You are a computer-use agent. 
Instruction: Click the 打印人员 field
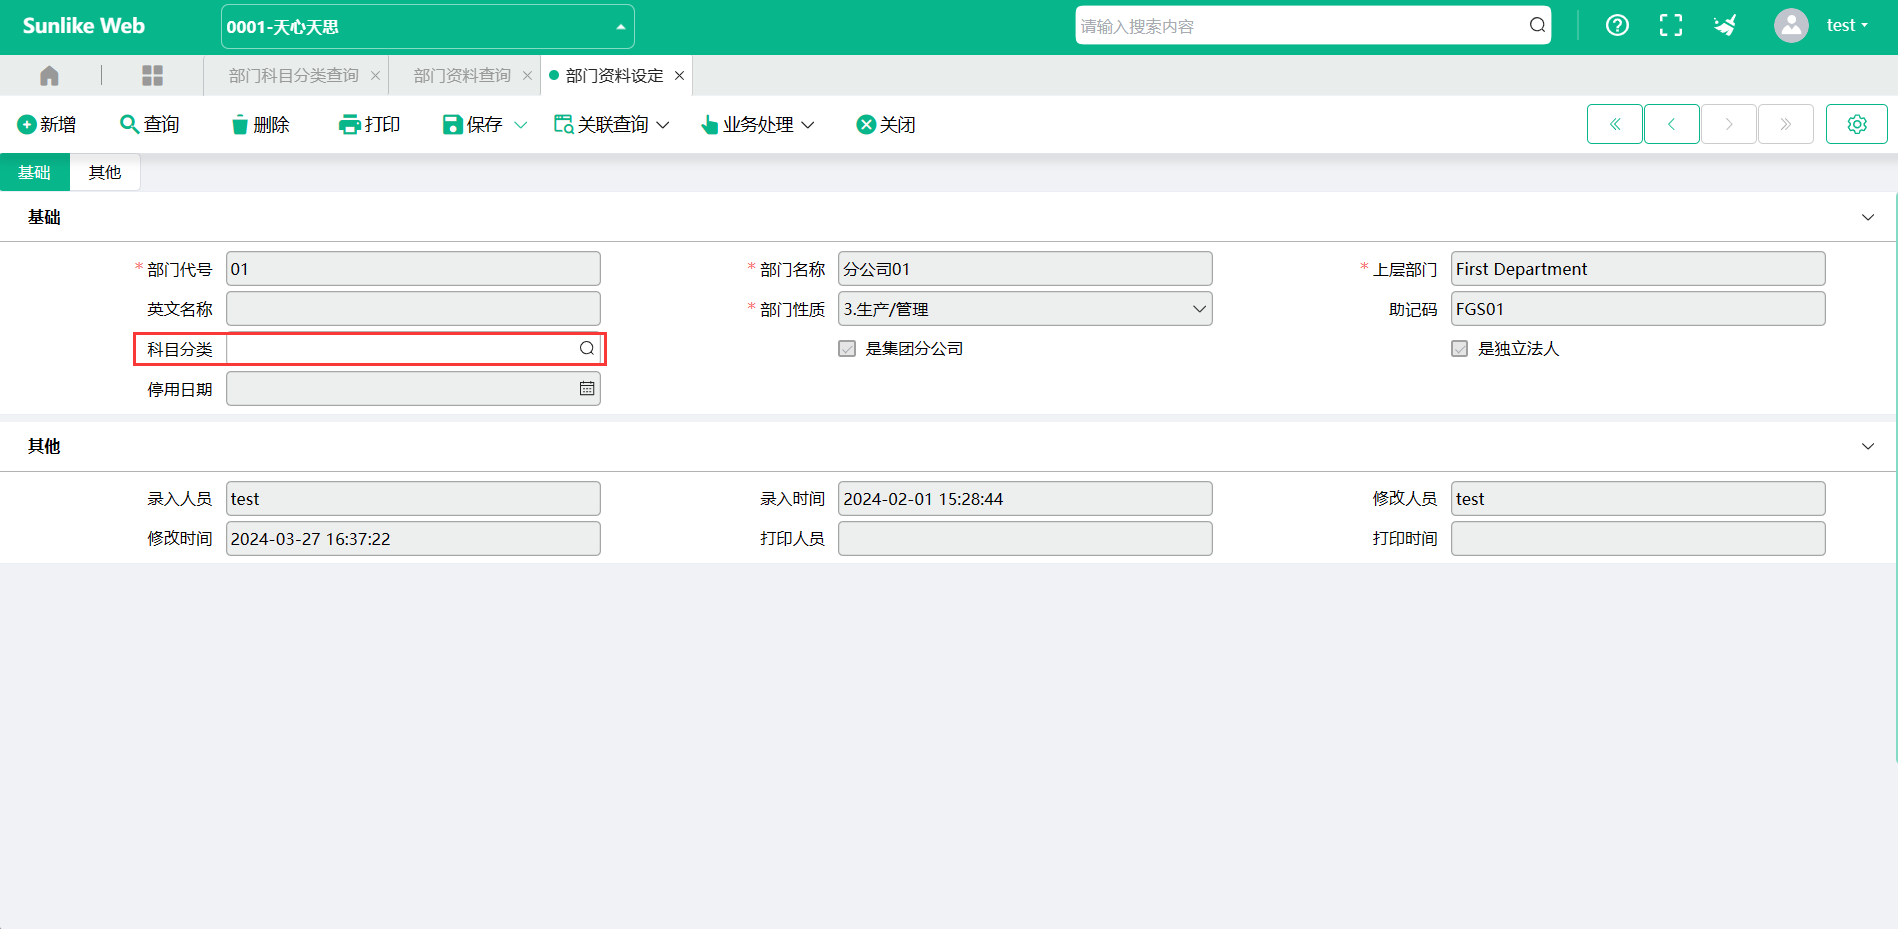tap(1025, 538)
